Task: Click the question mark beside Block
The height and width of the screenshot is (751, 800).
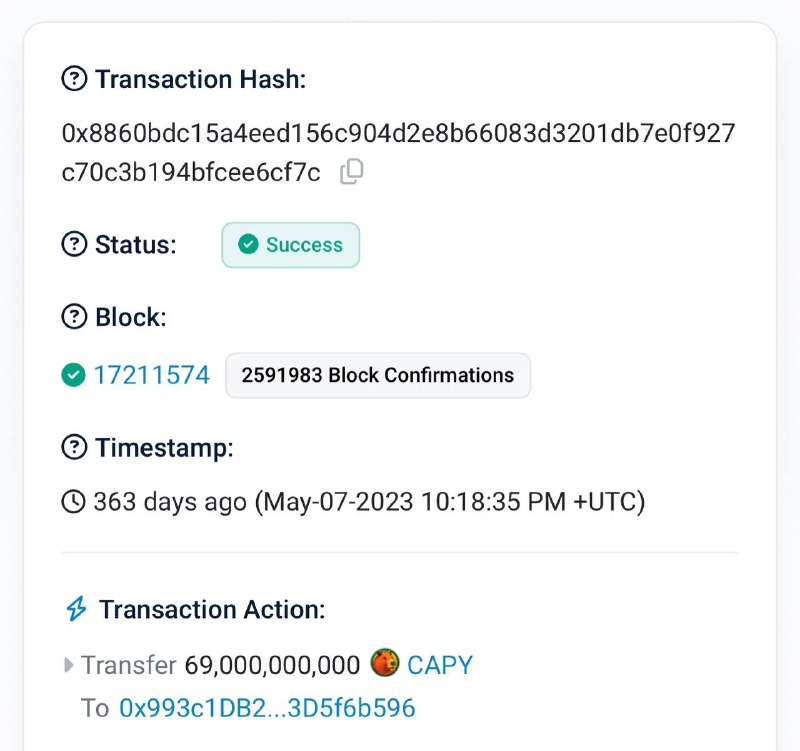Action: coord(74,317)
